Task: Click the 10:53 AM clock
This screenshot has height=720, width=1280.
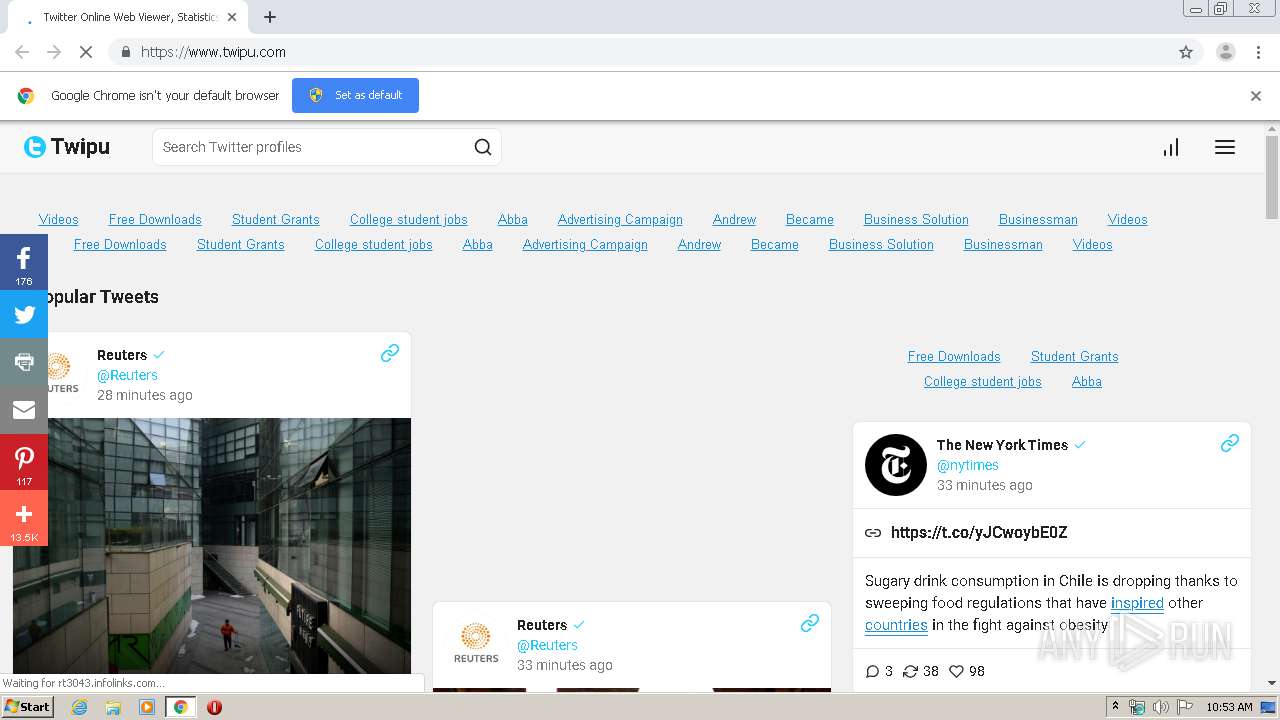Action: click(1229, 707)
